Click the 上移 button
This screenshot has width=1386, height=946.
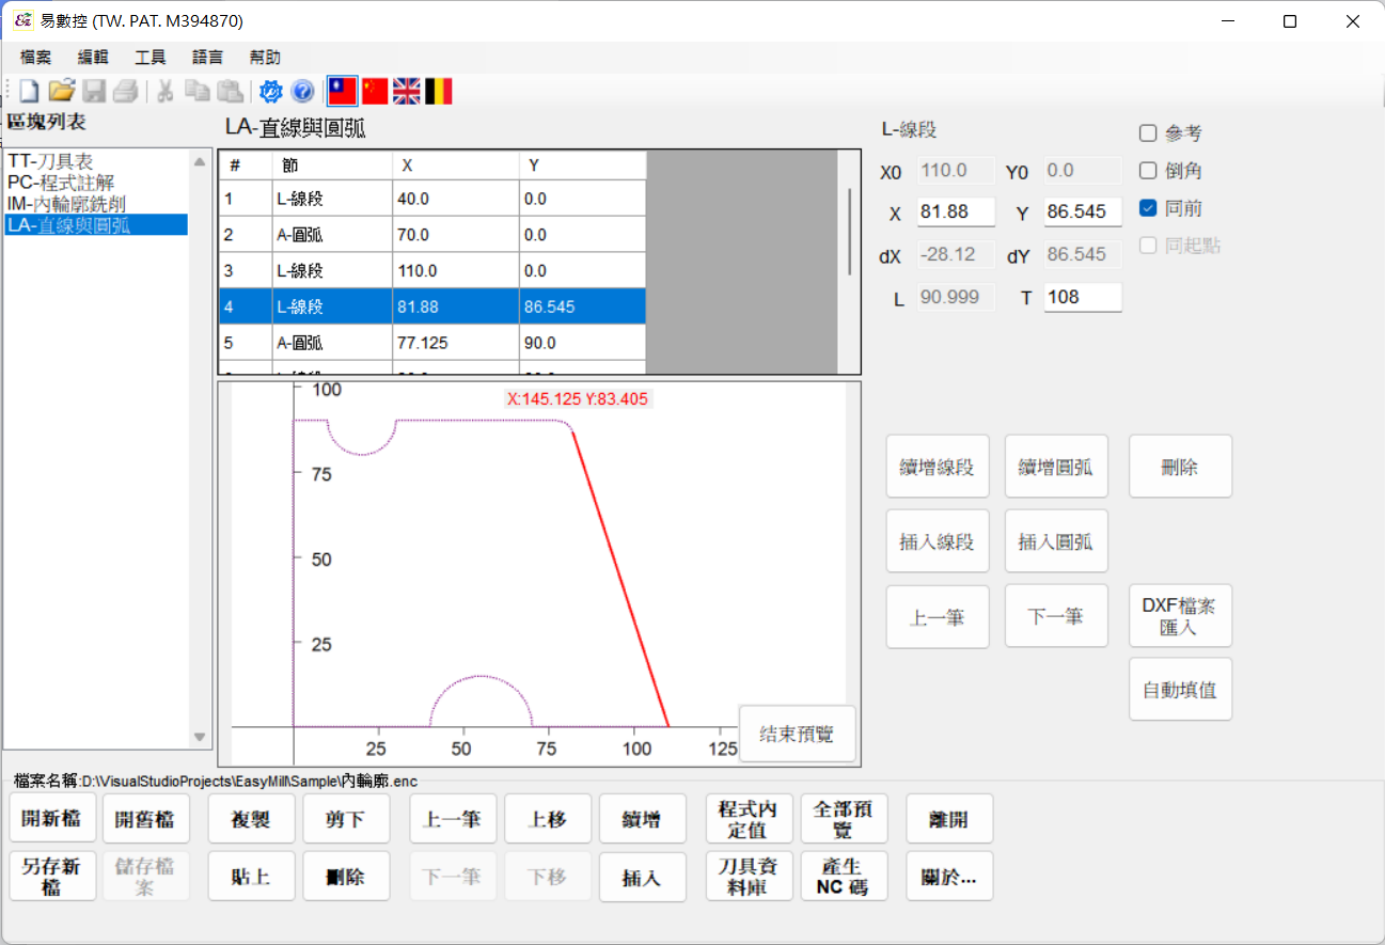(x=548, y=819)
